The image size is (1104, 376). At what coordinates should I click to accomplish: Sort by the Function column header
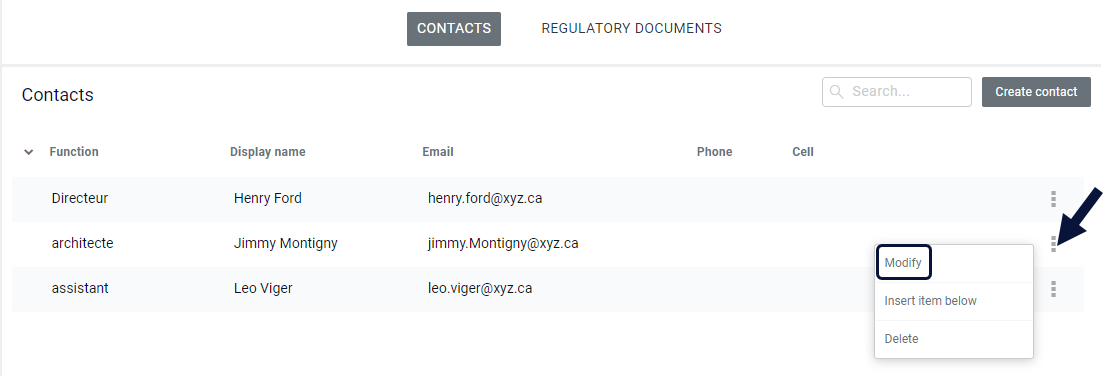click(74, 152)
